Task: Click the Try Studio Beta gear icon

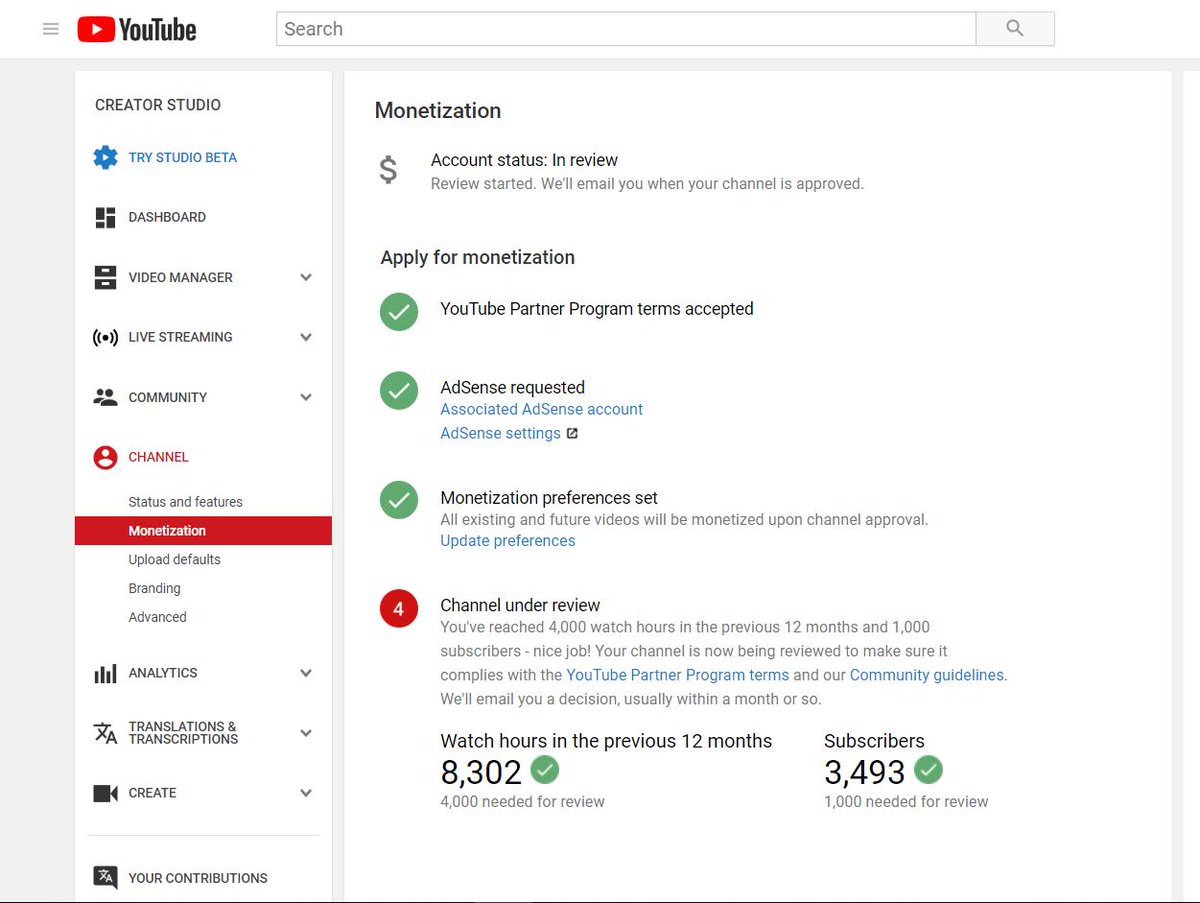Action: (x=105, y=158)
